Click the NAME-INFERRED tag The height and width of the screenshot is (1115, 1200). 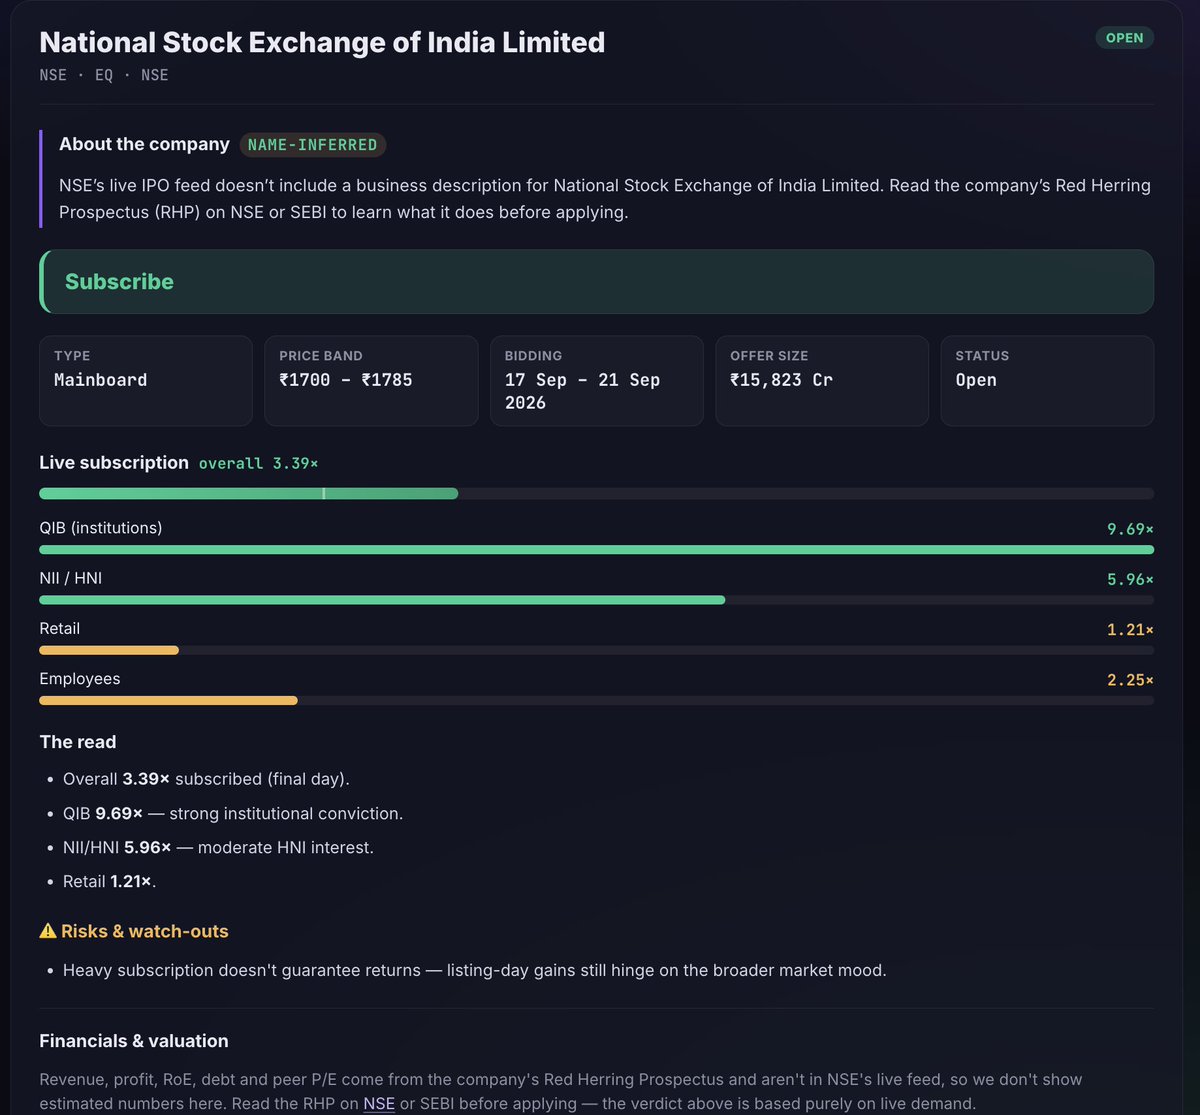coord(313,145)
